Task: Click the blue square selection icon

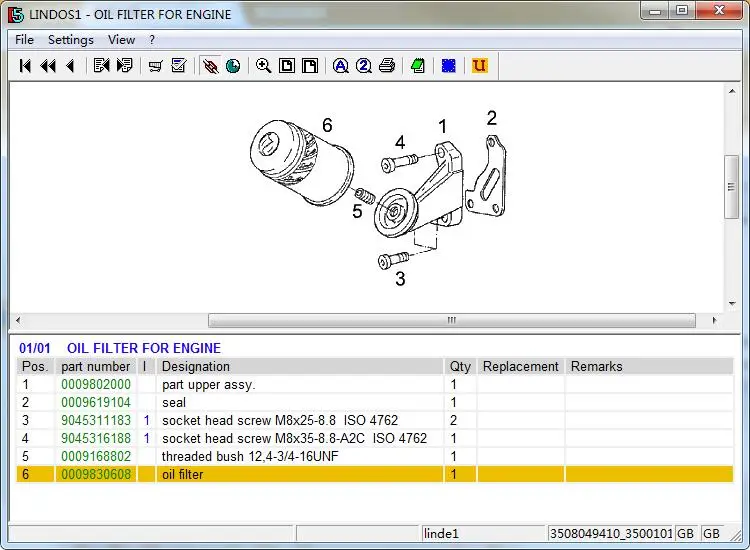Action: click(x=449, y=66)
